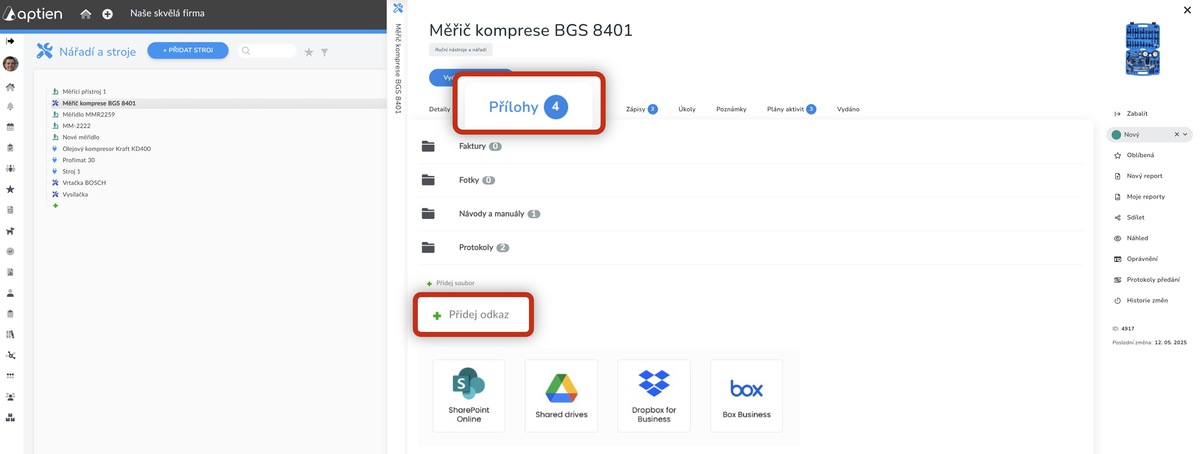Click green plus below the machine list

coord(56,206)
